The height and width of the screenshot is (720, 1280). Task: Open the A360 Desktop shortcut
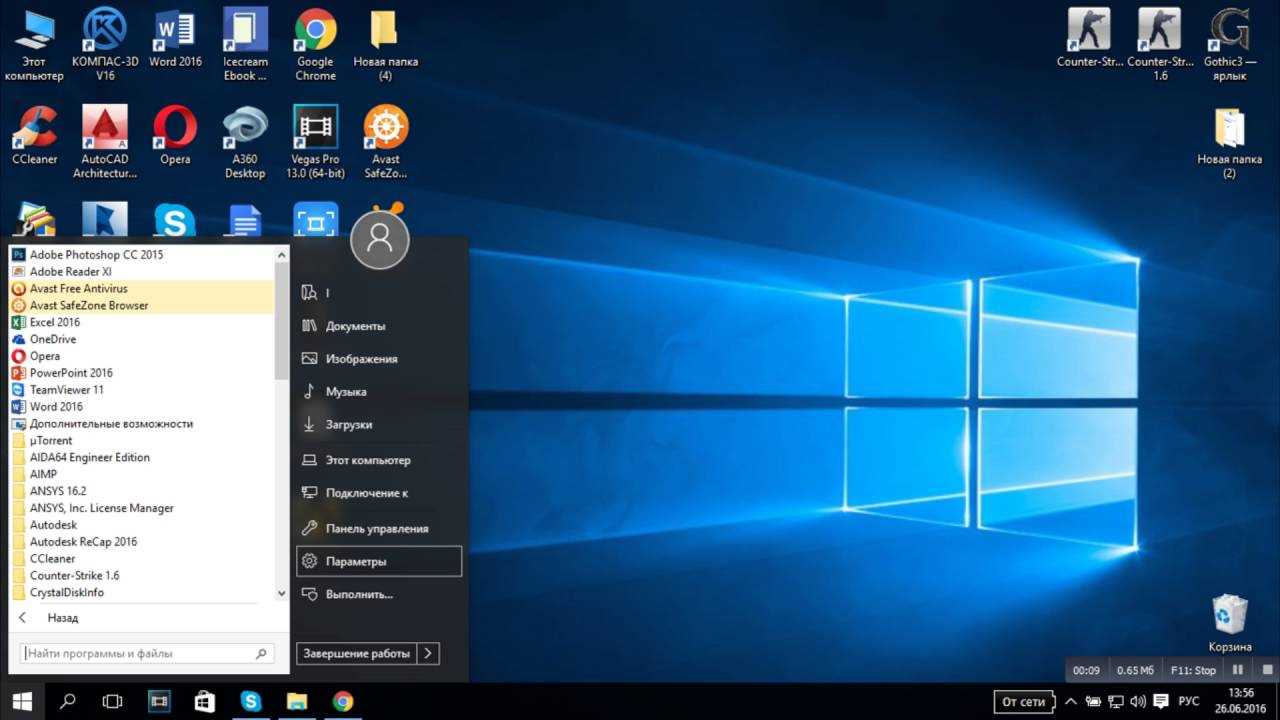coord(245,141)
